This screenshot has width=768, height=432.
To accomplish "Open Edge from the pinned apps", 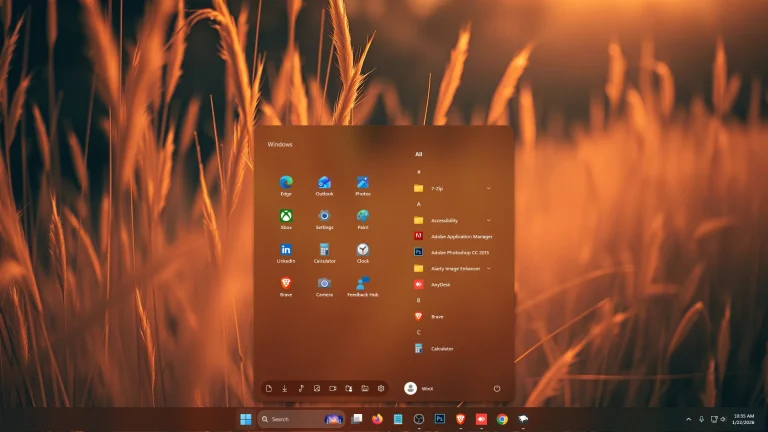I will click(x=286, y=186).
